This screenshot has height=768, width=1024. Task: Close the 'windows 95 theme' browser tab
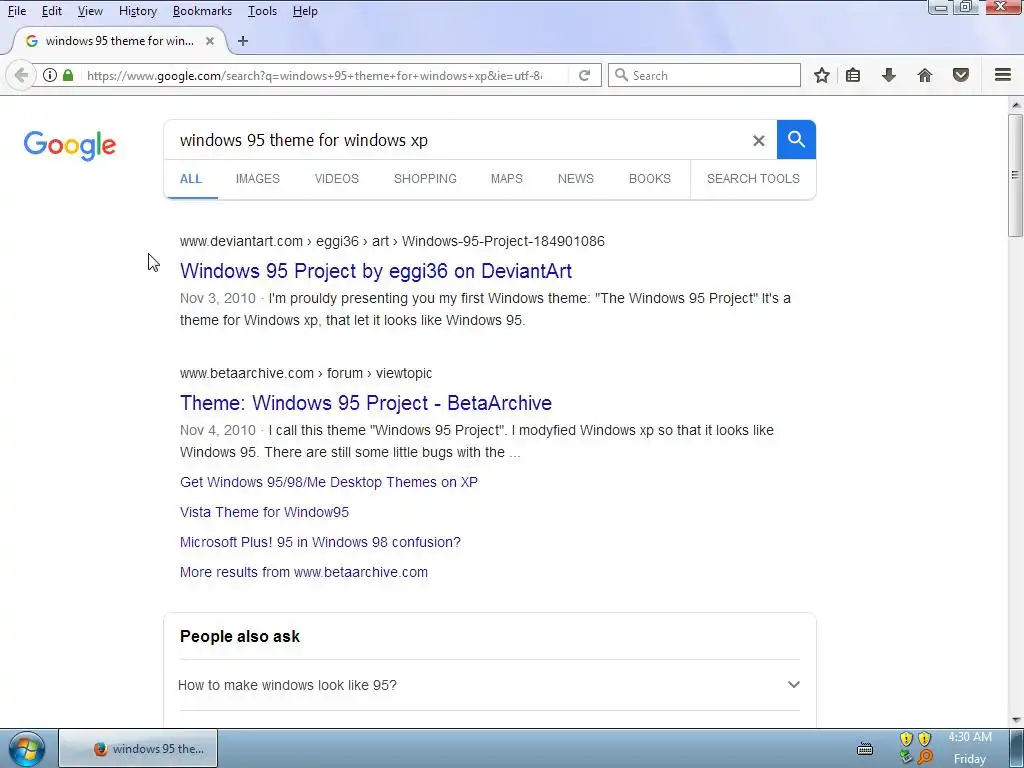click(x=210, y=40)
